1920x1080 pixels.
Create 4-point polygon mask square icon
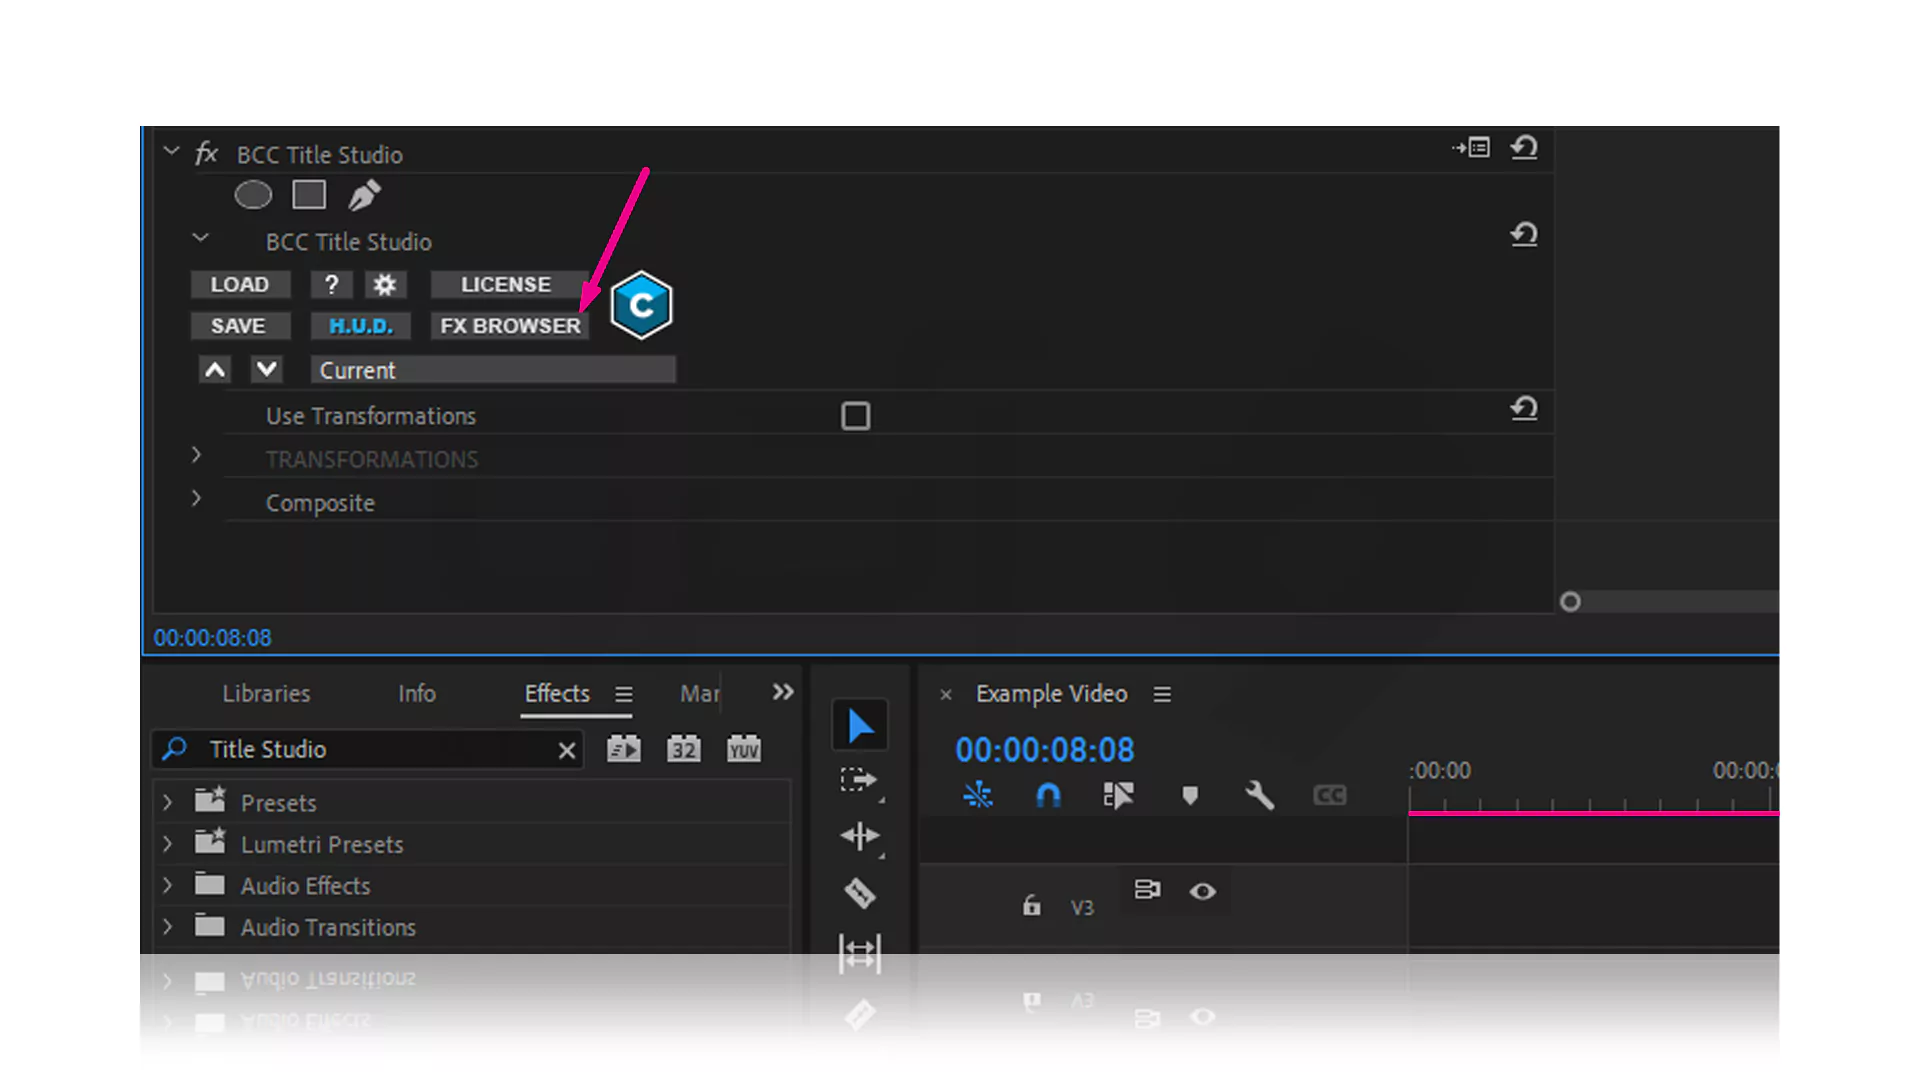pyautogui.click(x=309, y=194)
